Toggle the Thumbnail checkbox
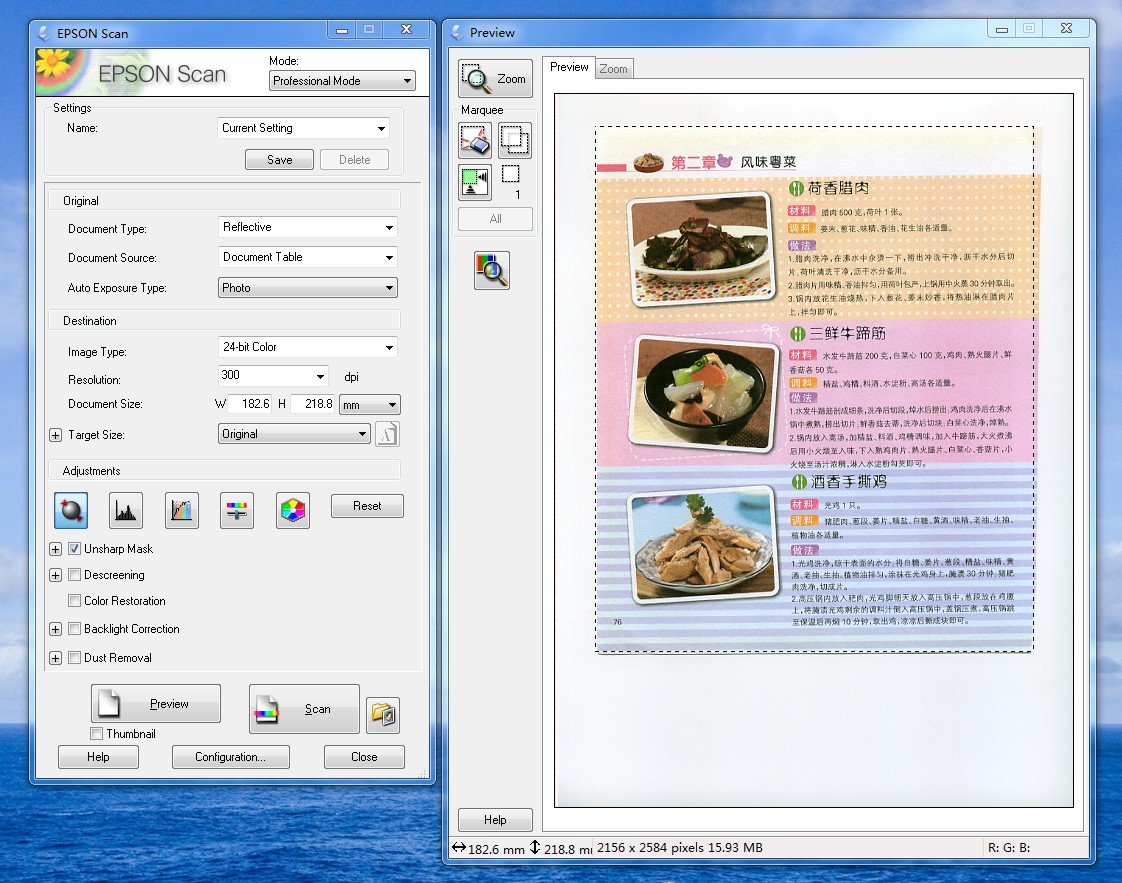The height and width of the screenshot is (883, 1122). point(97,733)
